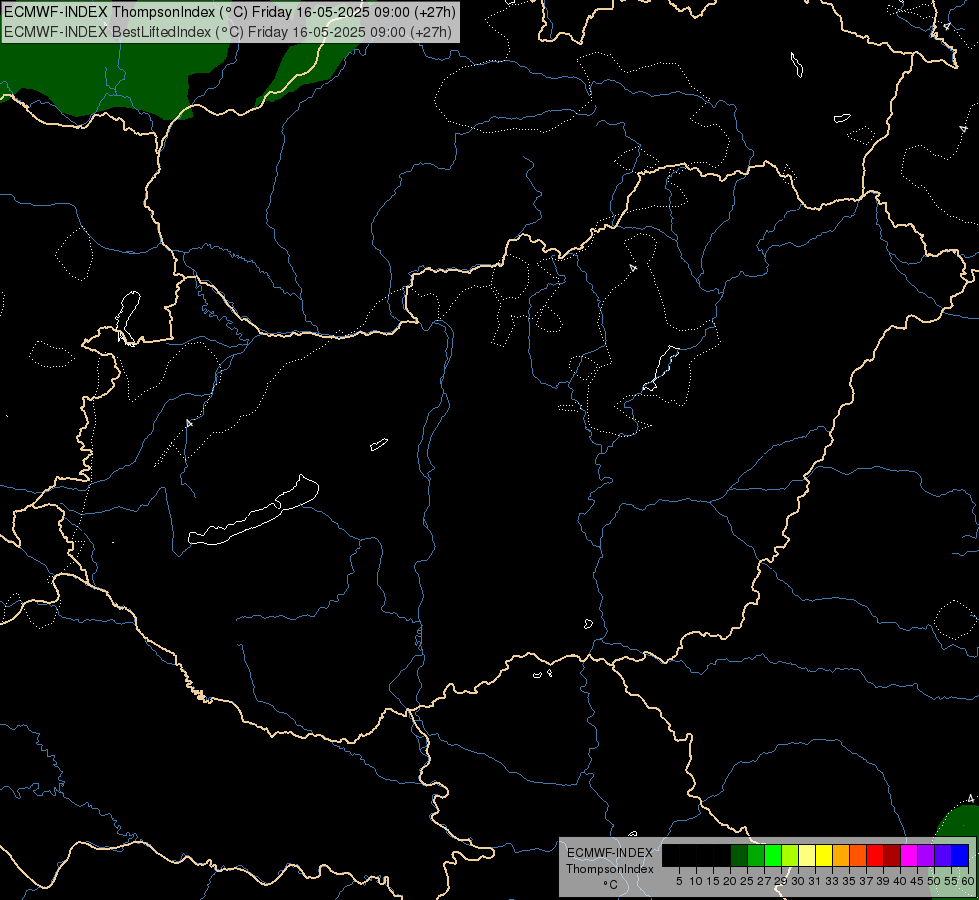This screenshot has width=979, height=900.
Task: Click the large elongated lake outline on map
Action: point(253,512)
